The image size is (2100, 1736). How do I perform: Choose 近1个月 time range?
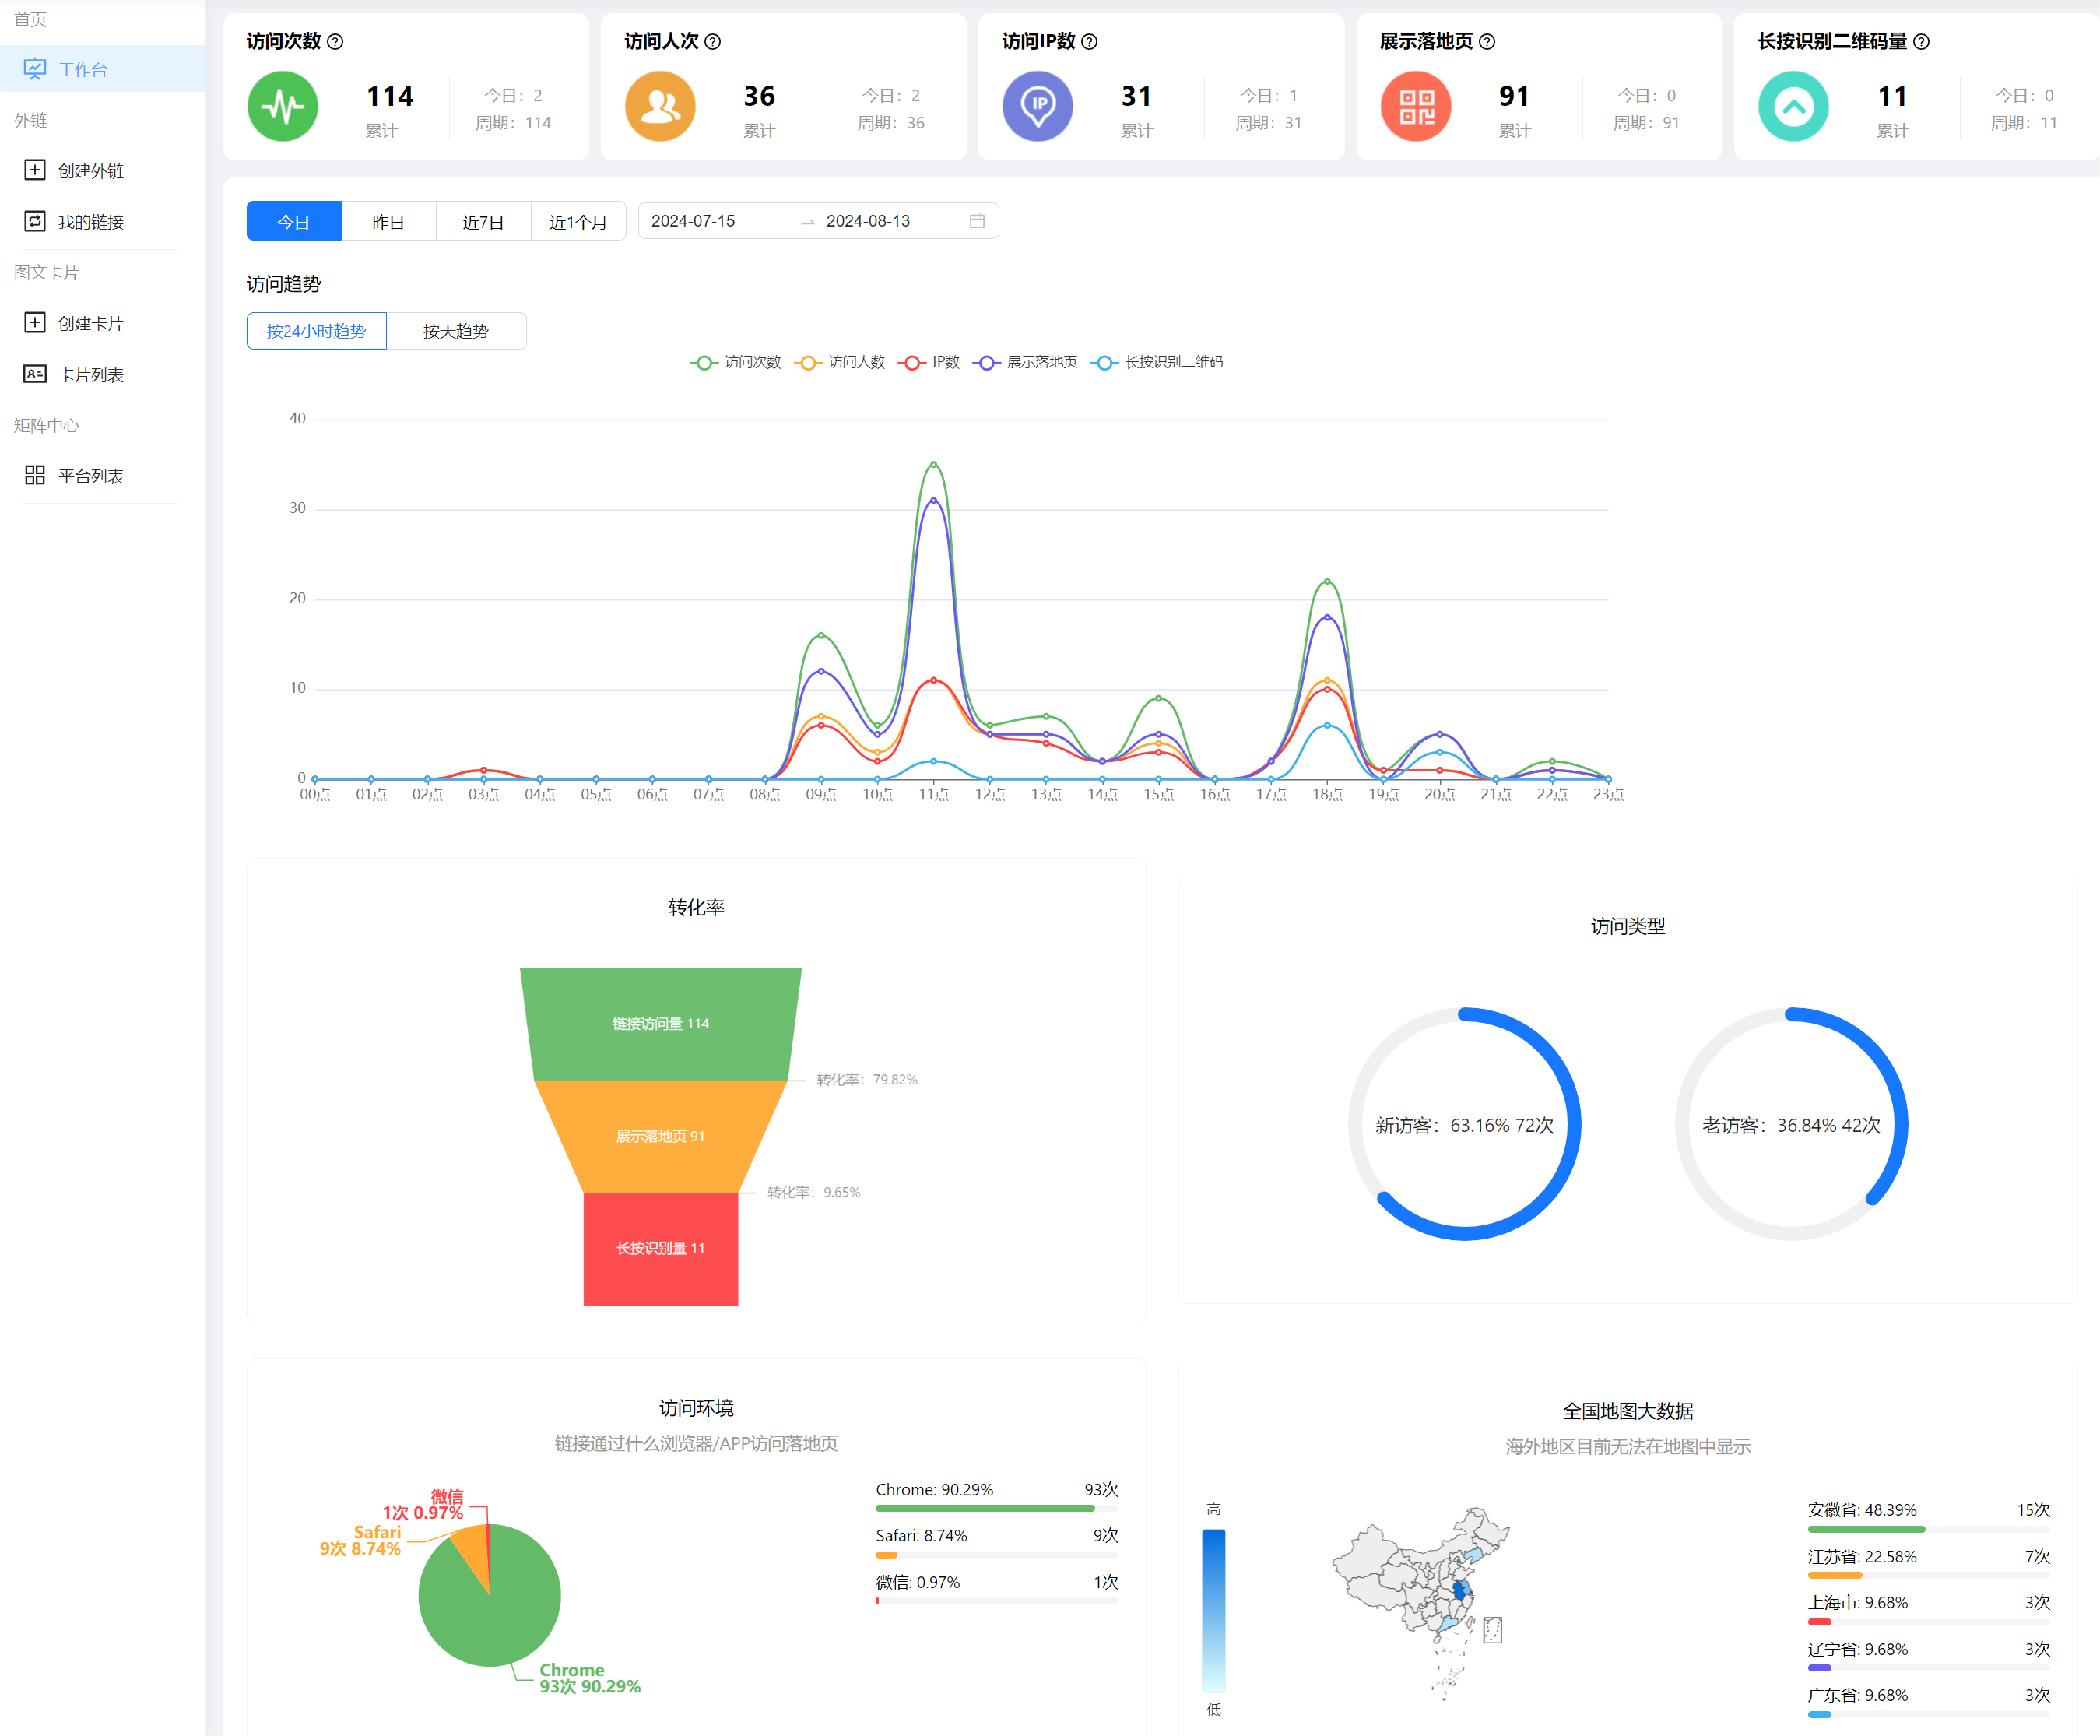tap(578, 221)
